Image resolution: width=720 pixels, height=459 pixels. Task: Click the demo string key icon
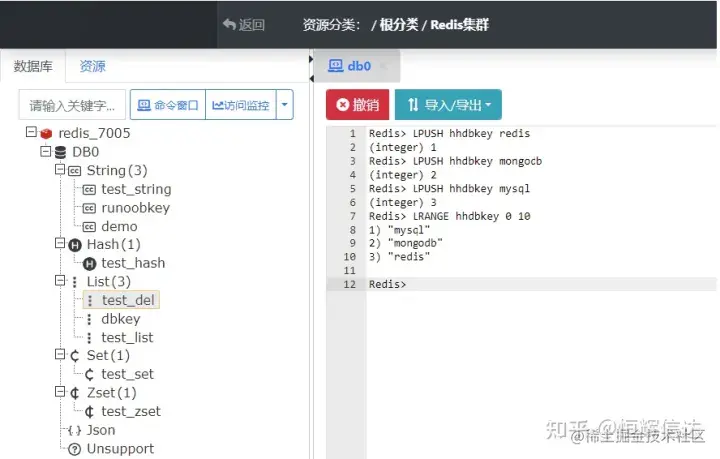pyautogui.click(x=89, y=227)
